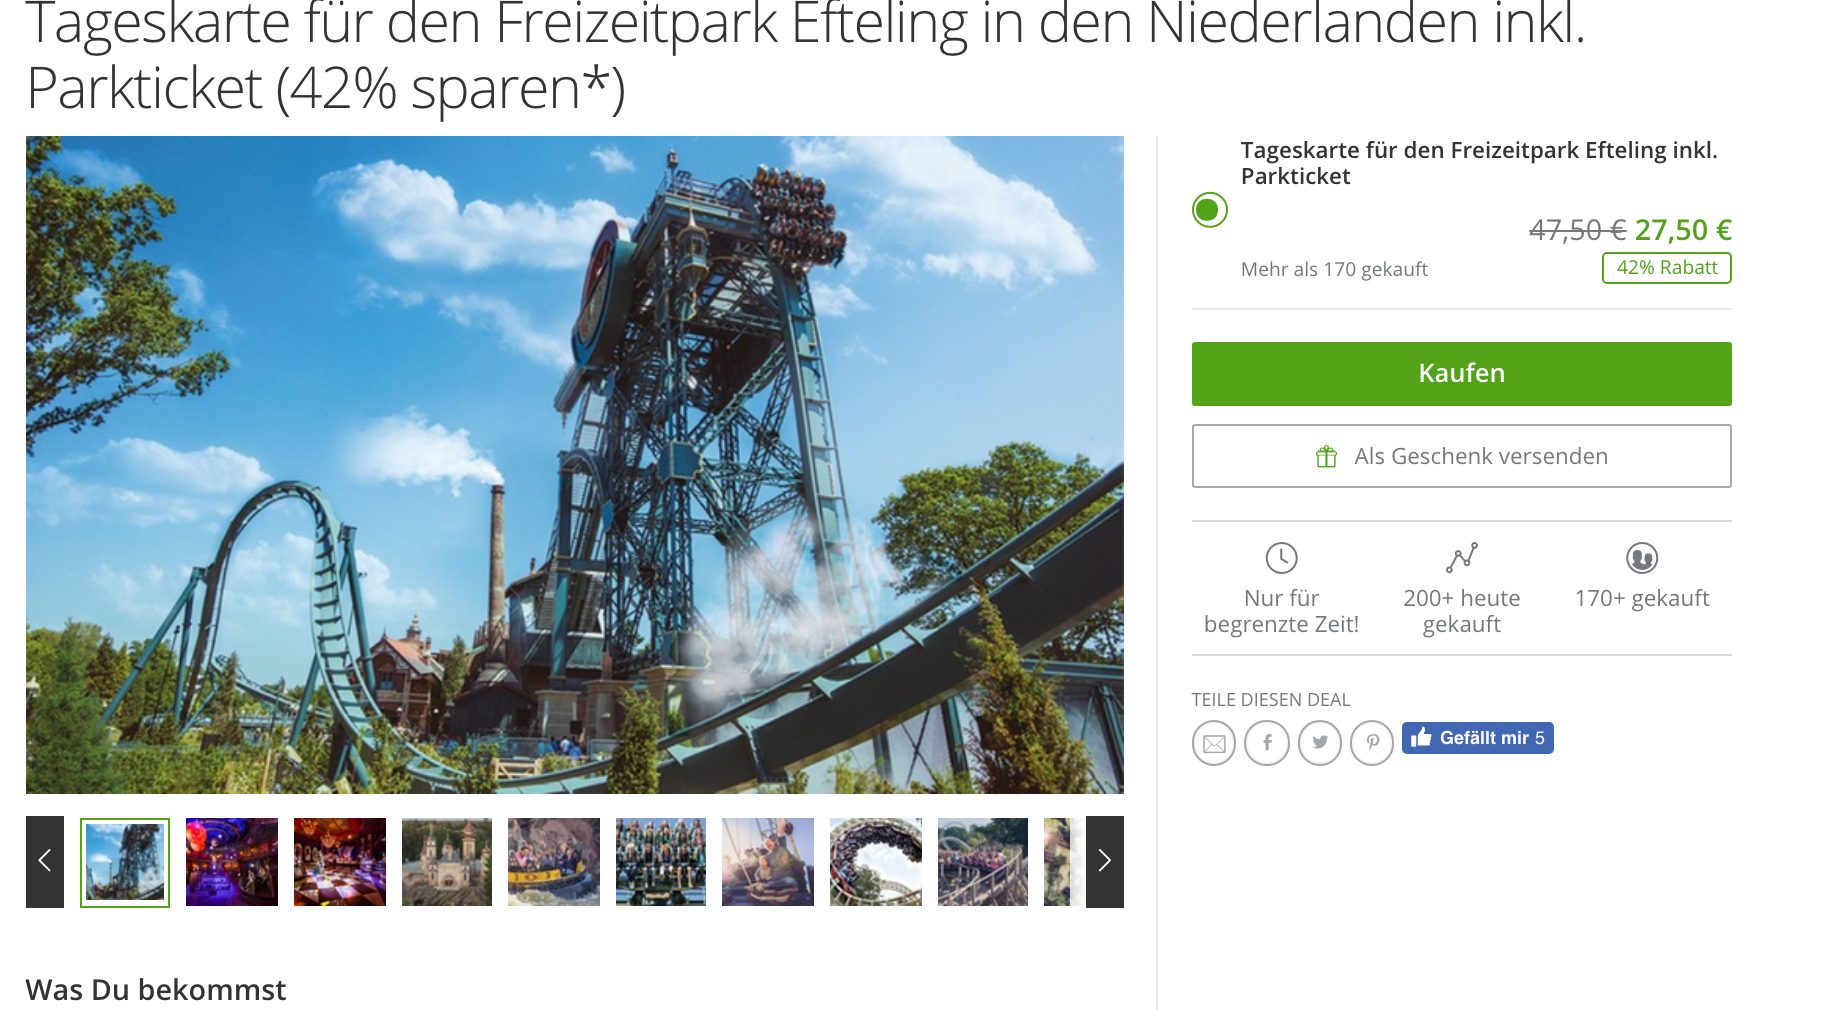The image size is (1828, 1010).
Task: Select the first tower coaster thumbnail
Action: coord(125,862)
